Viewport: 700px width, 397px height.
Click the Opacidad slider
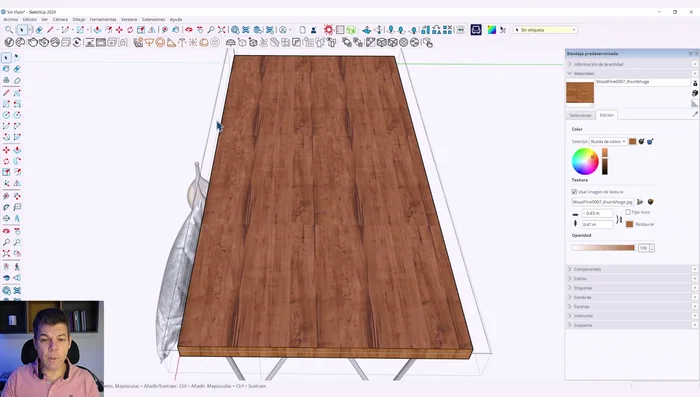point(604,248)
